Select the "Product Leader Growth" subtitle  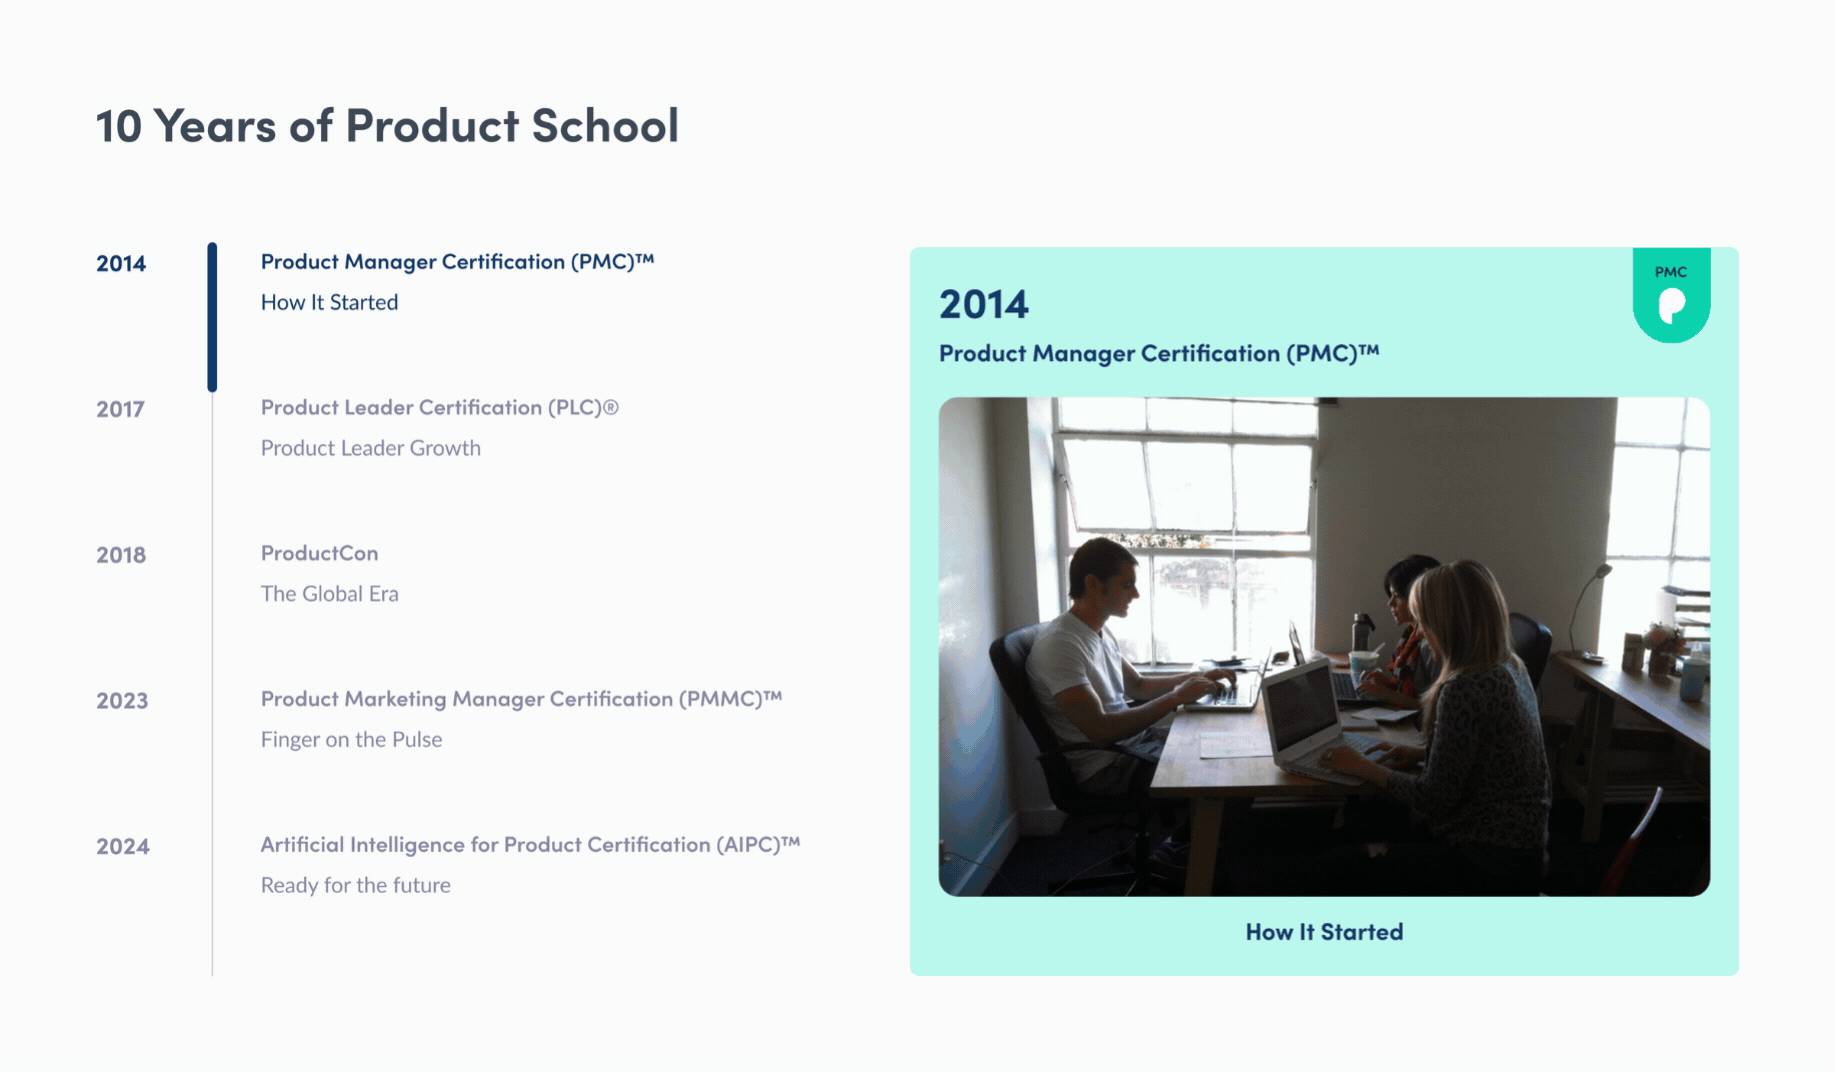(370, 448)
